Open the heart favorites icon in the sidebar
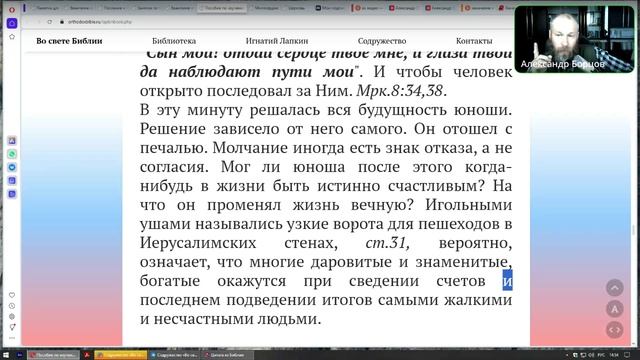The width and height of the screenshot is (640, 360). 12,295
